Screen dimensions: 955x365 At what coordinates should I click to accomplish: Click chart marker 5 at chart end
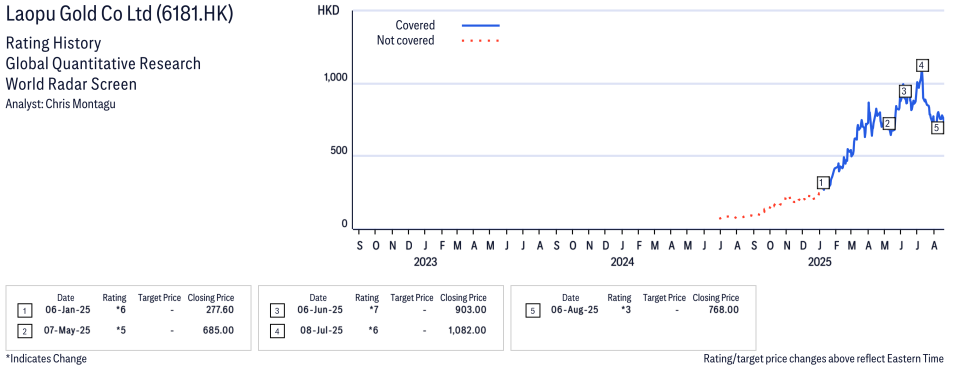(x=937, y=127)
